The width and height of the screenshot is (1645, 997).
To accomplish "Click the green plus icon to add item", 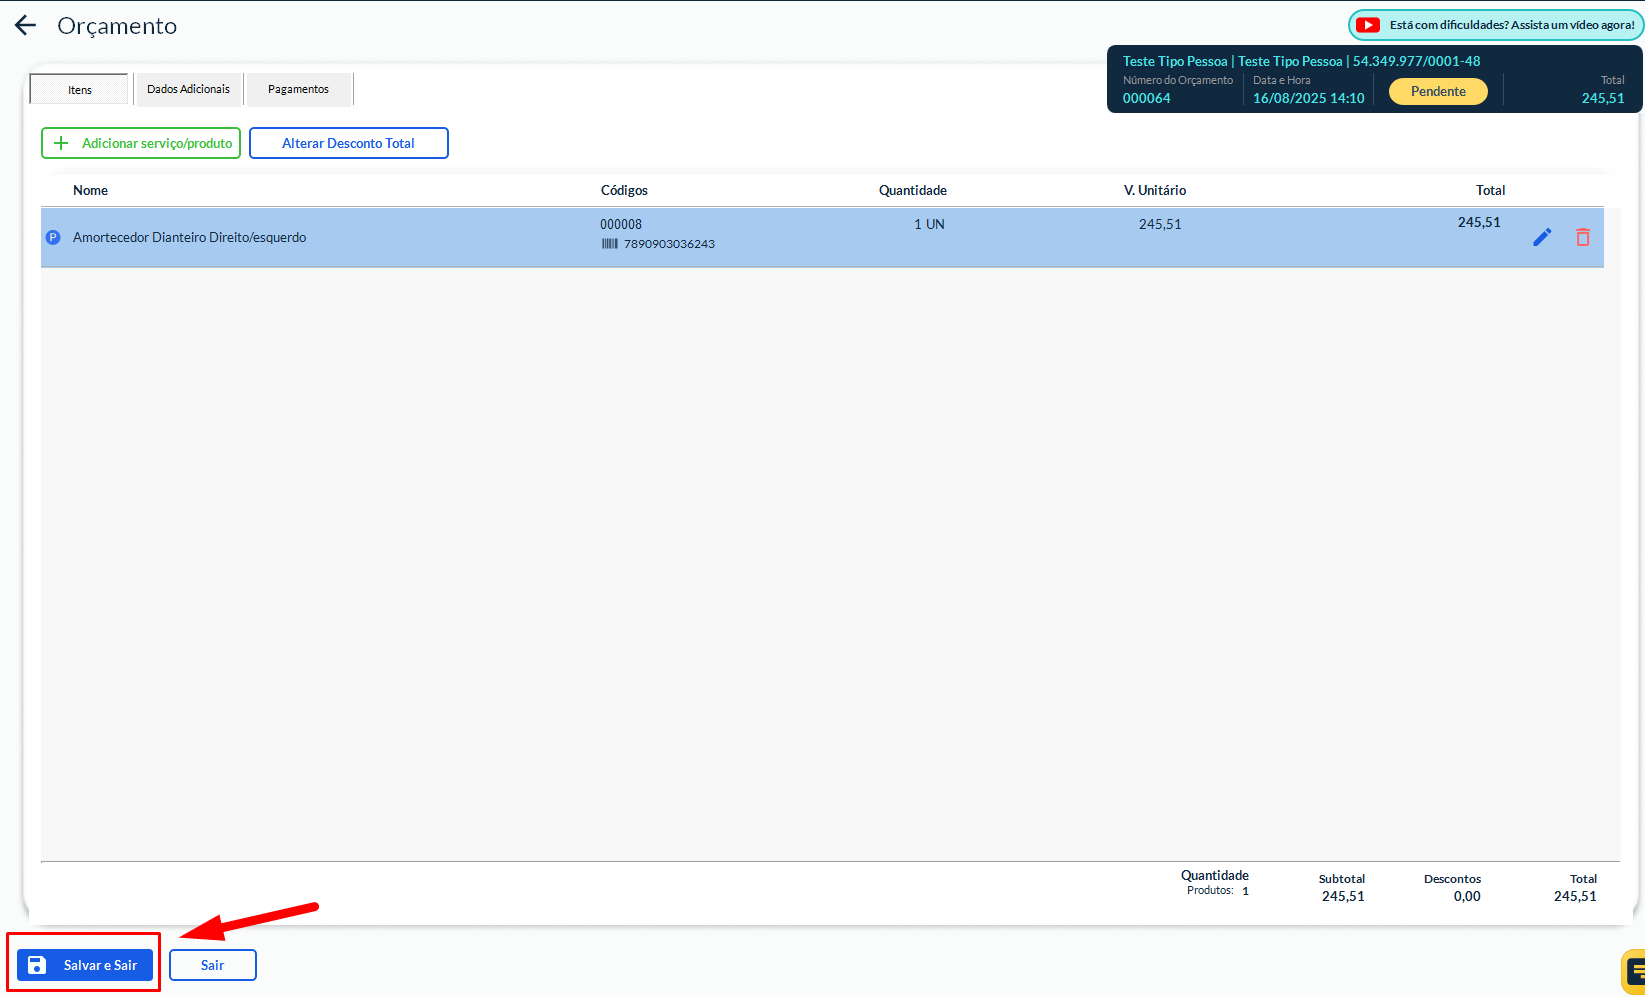I will pos(61,143).
